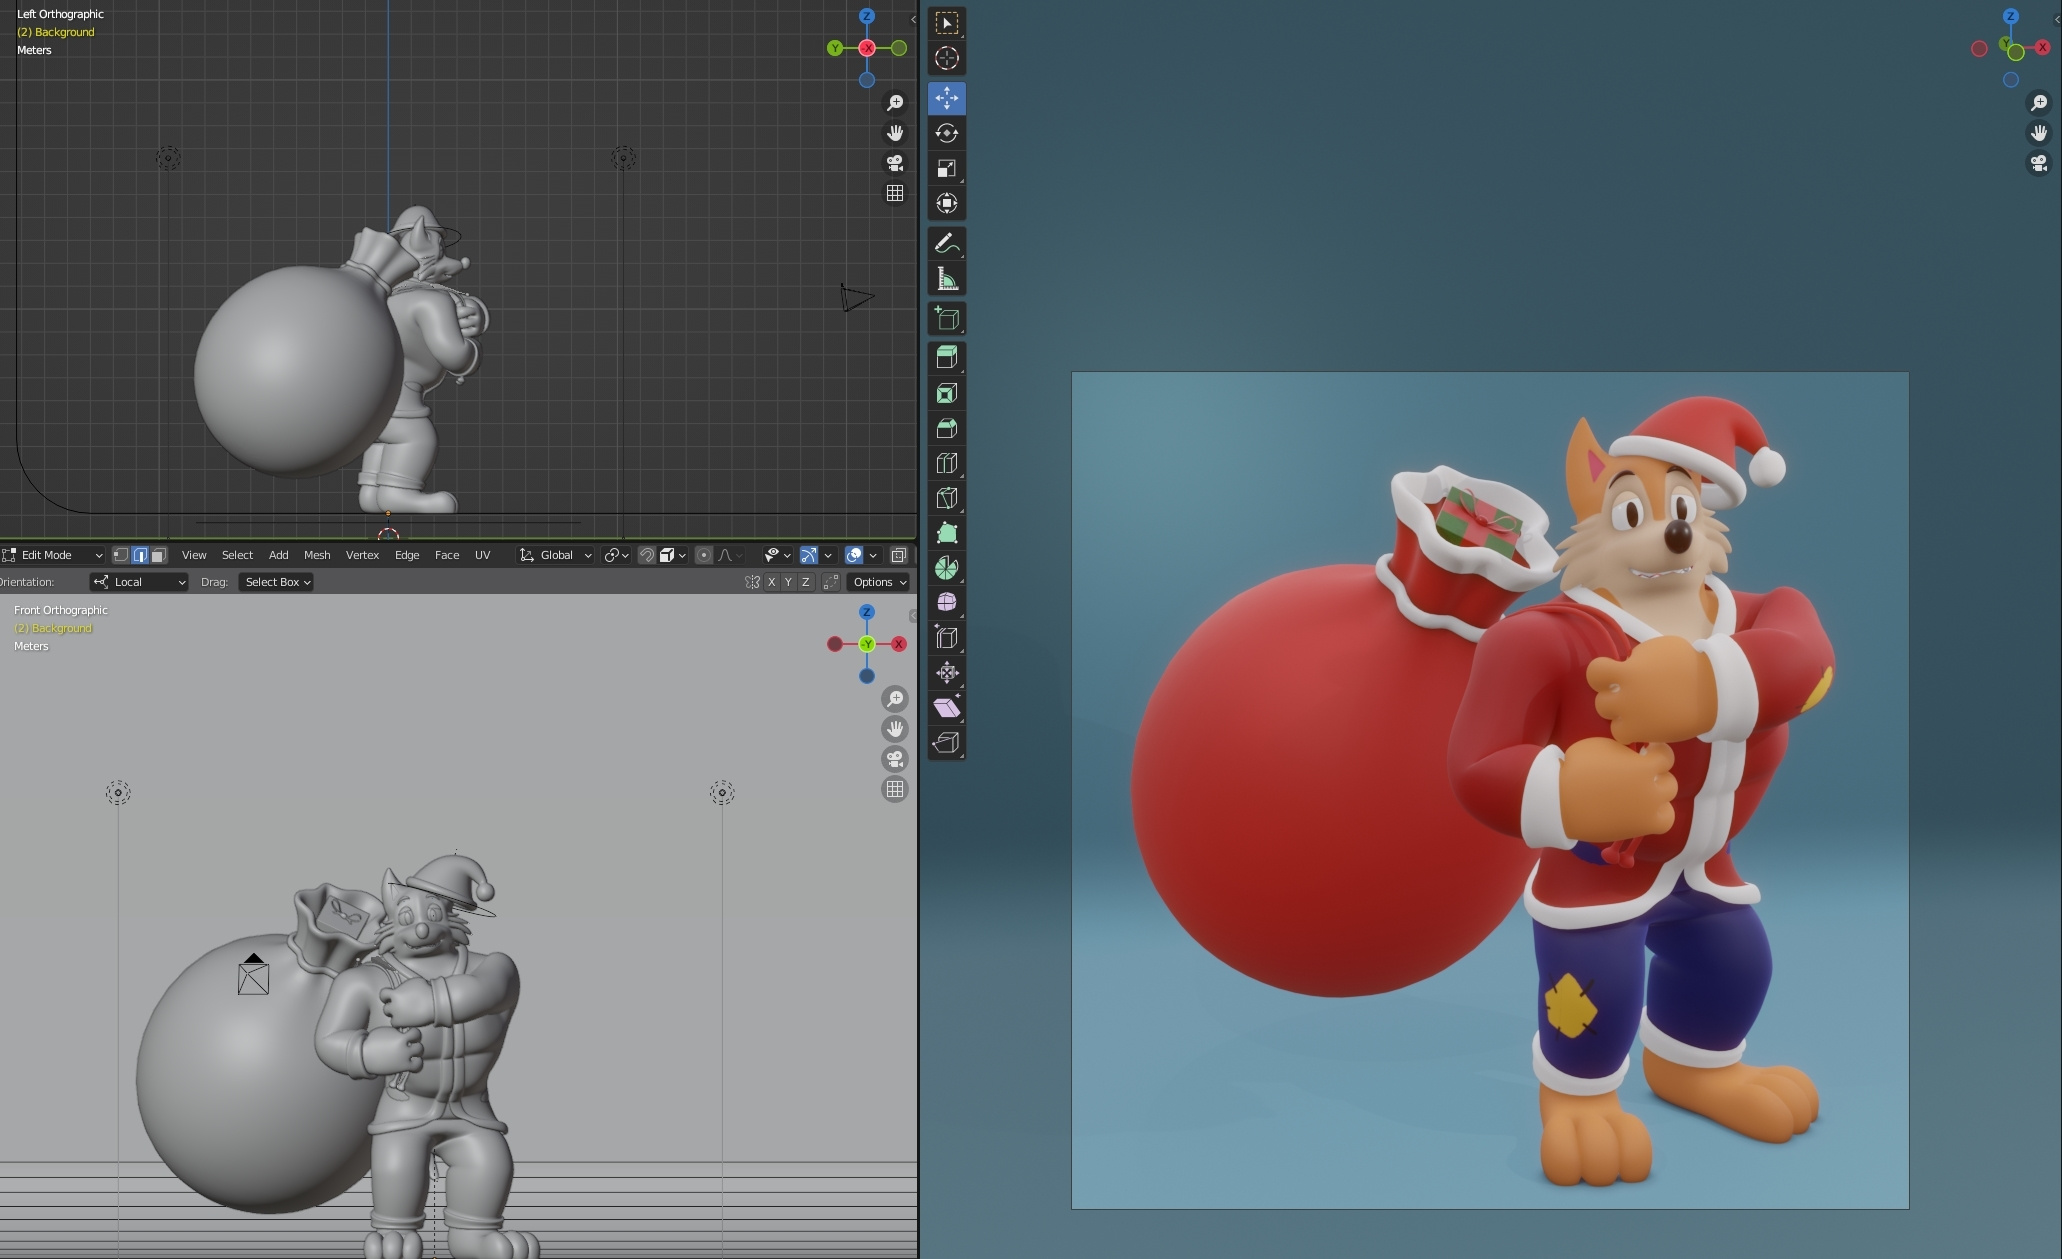
Task: Toggle auto merge vertices
Action: [831, 582]
